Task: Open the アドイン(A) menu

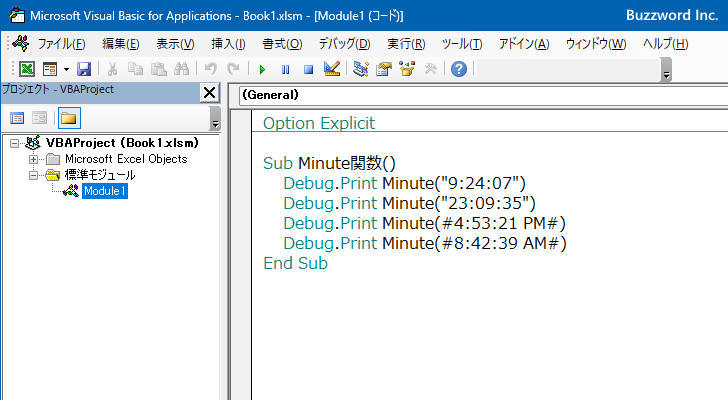Action: [x=524, y=44]
